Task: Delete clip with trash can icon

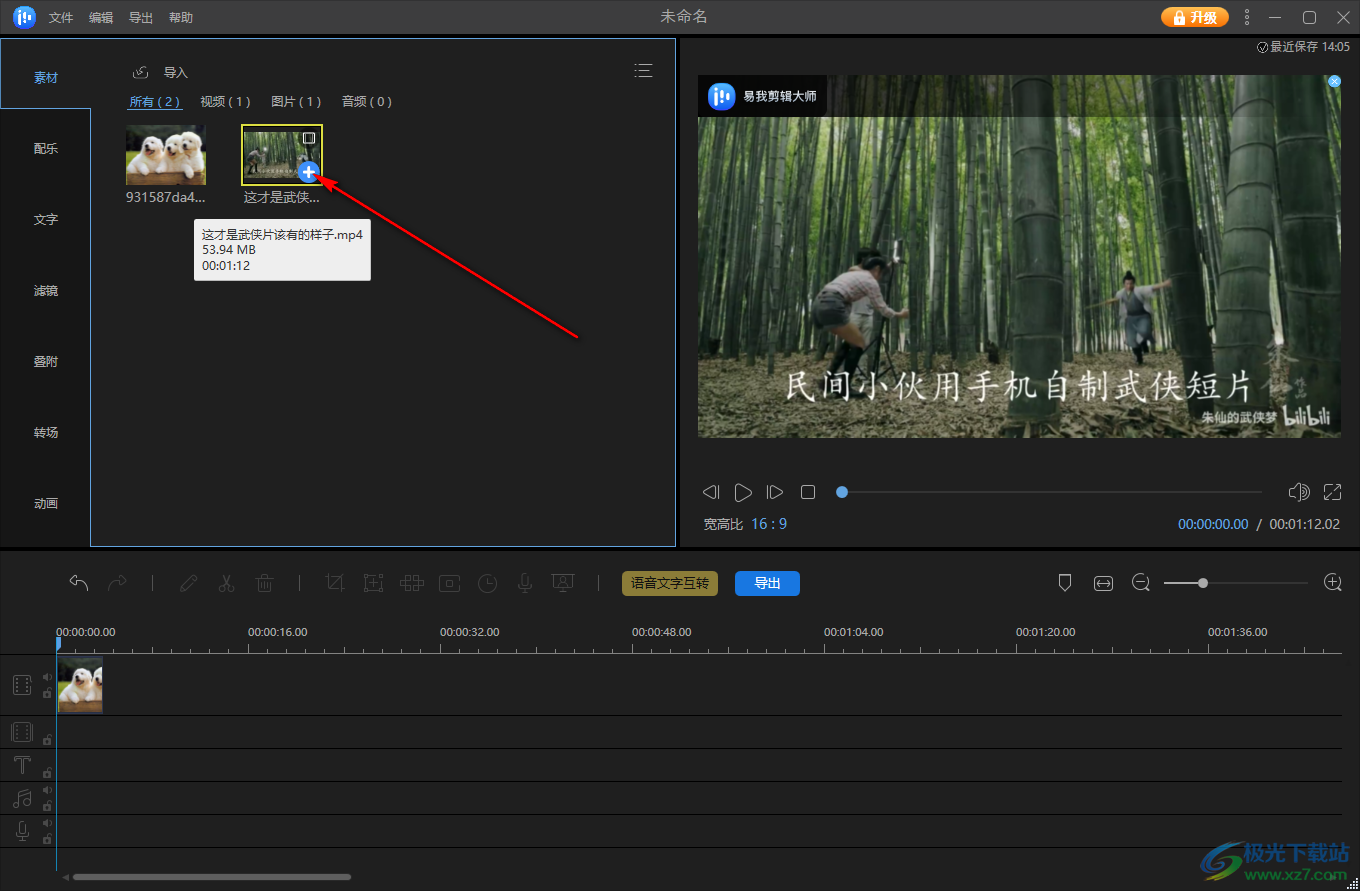Action: (x=264, y=583)
